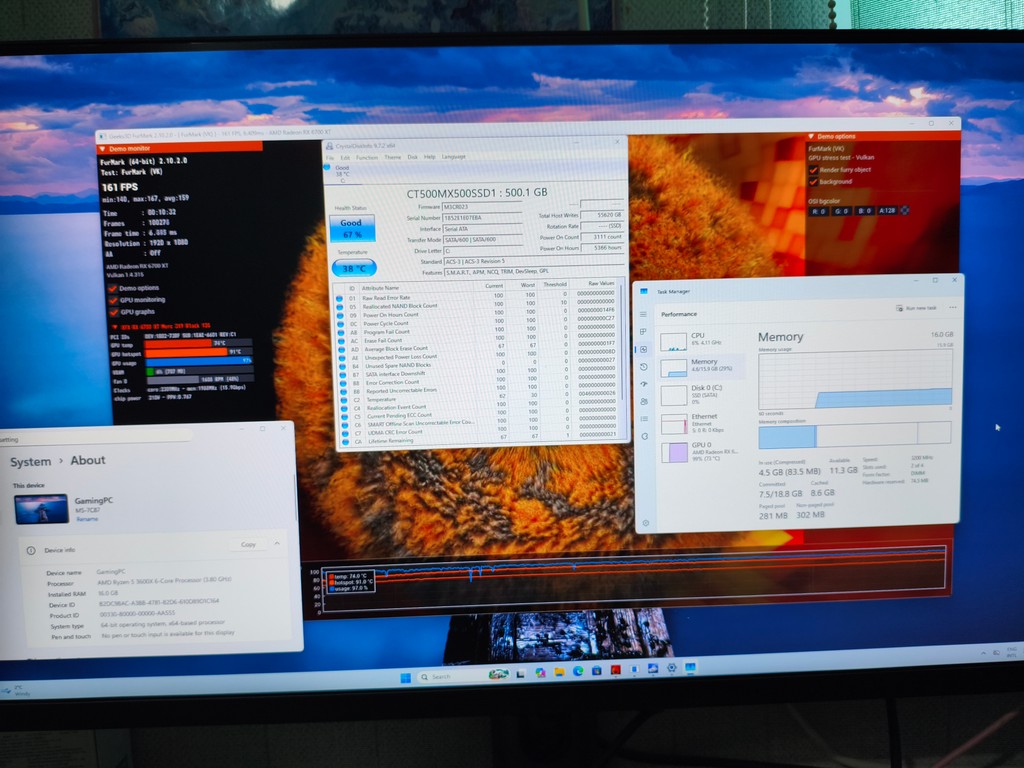Select Performance page icon in Task Manager sidebar
The image size is (1024, 768).
tap(643, 349)
